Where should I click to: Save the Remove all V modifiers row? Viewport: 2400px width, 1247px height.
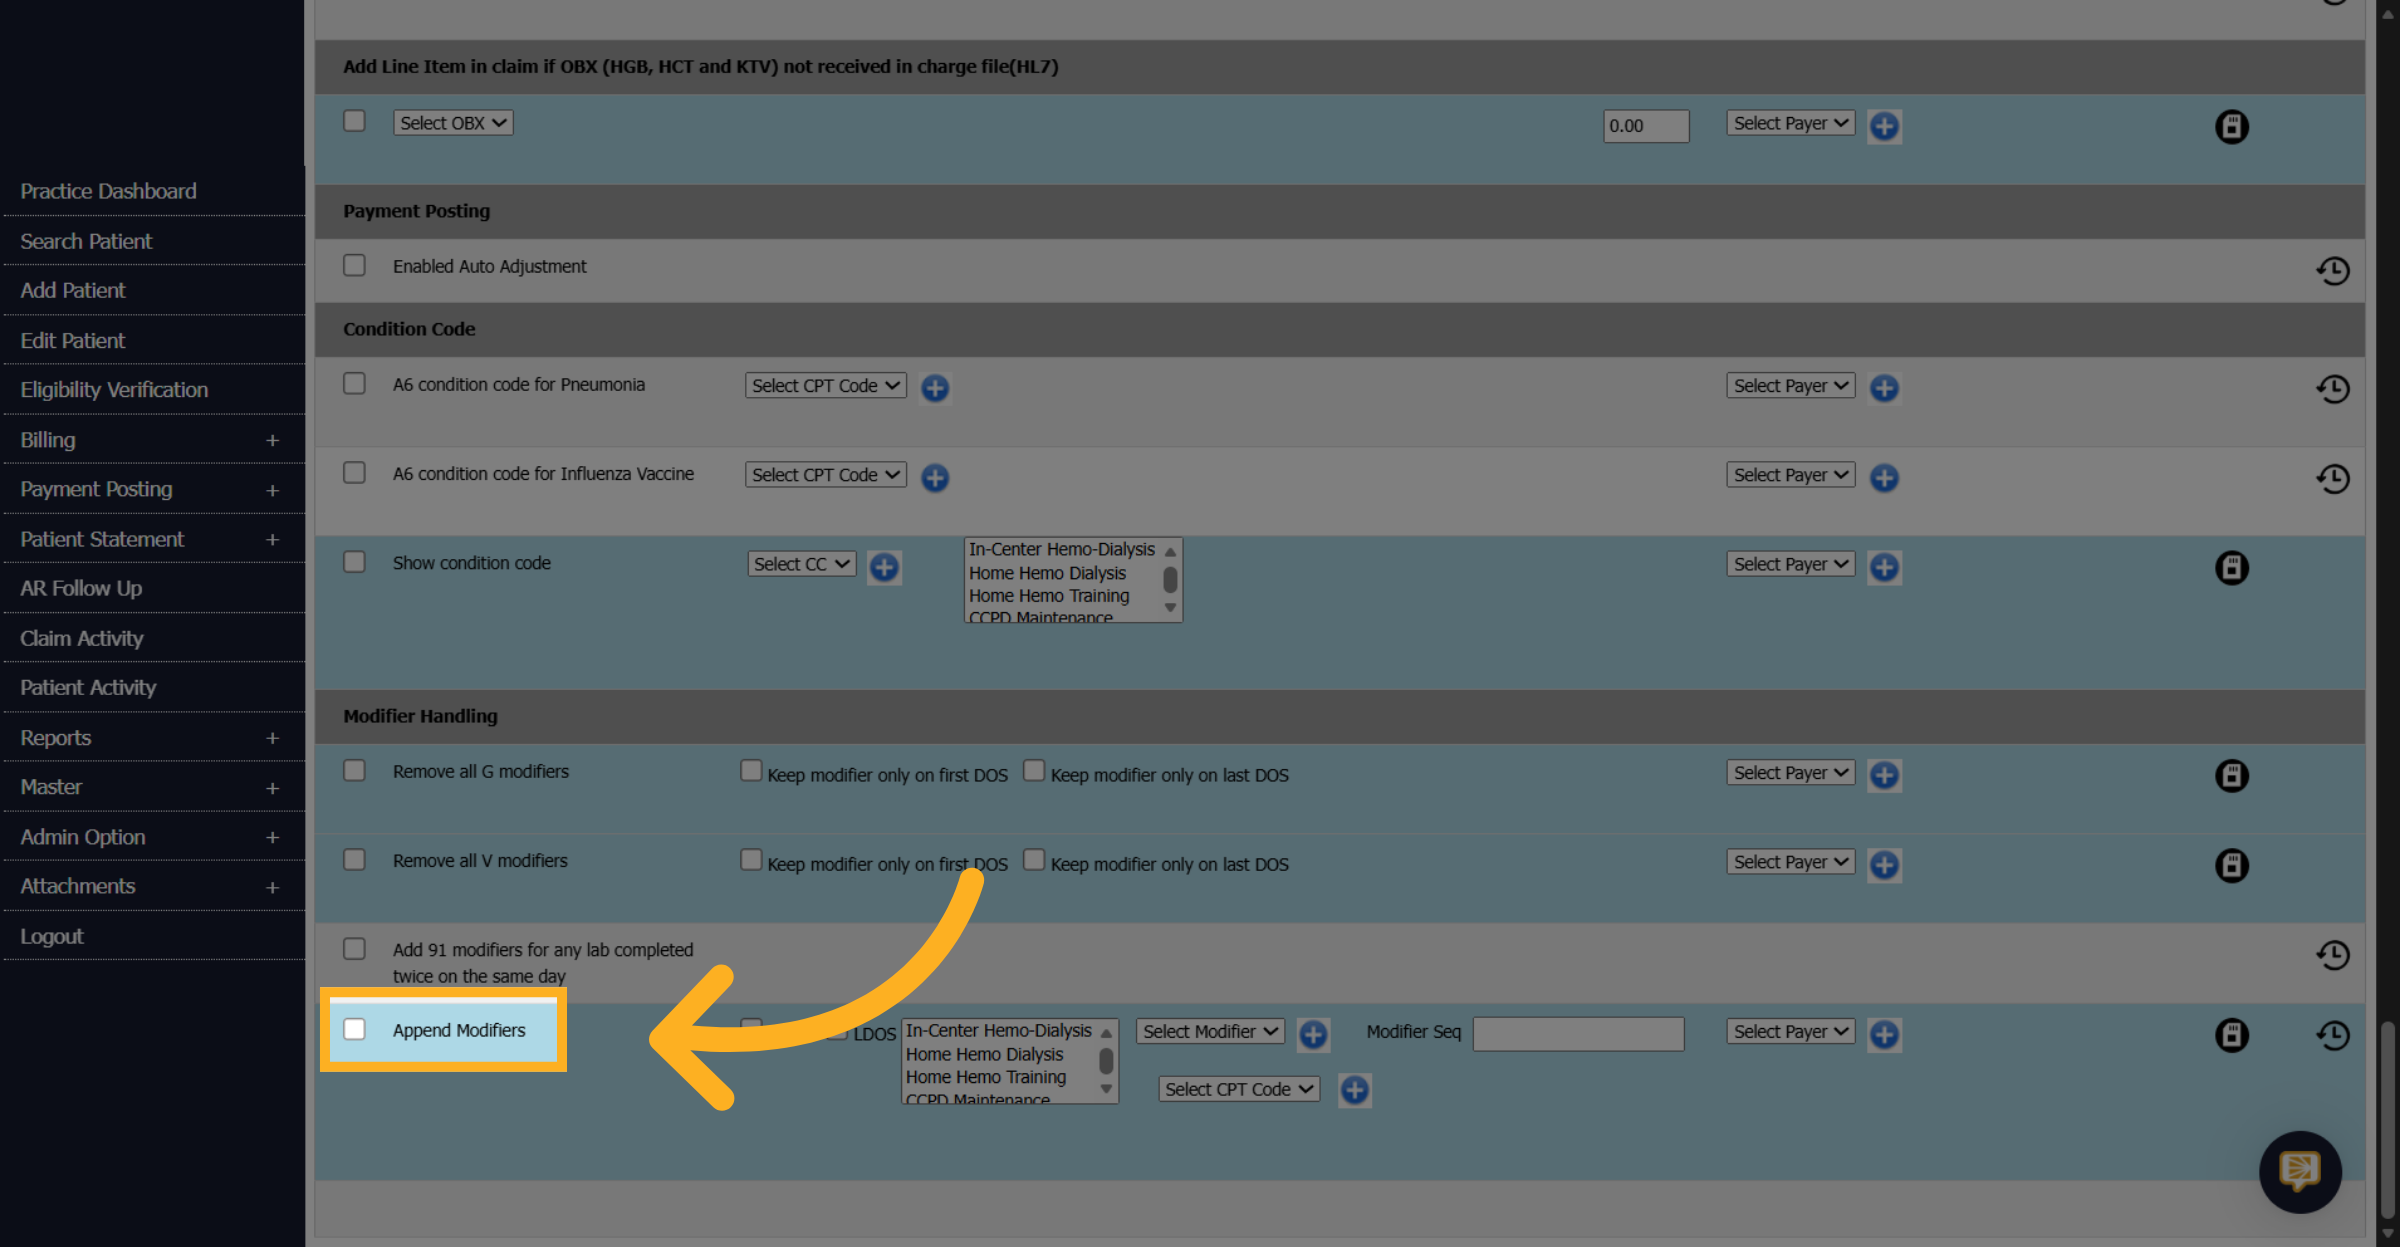(x=2231, y=865)
